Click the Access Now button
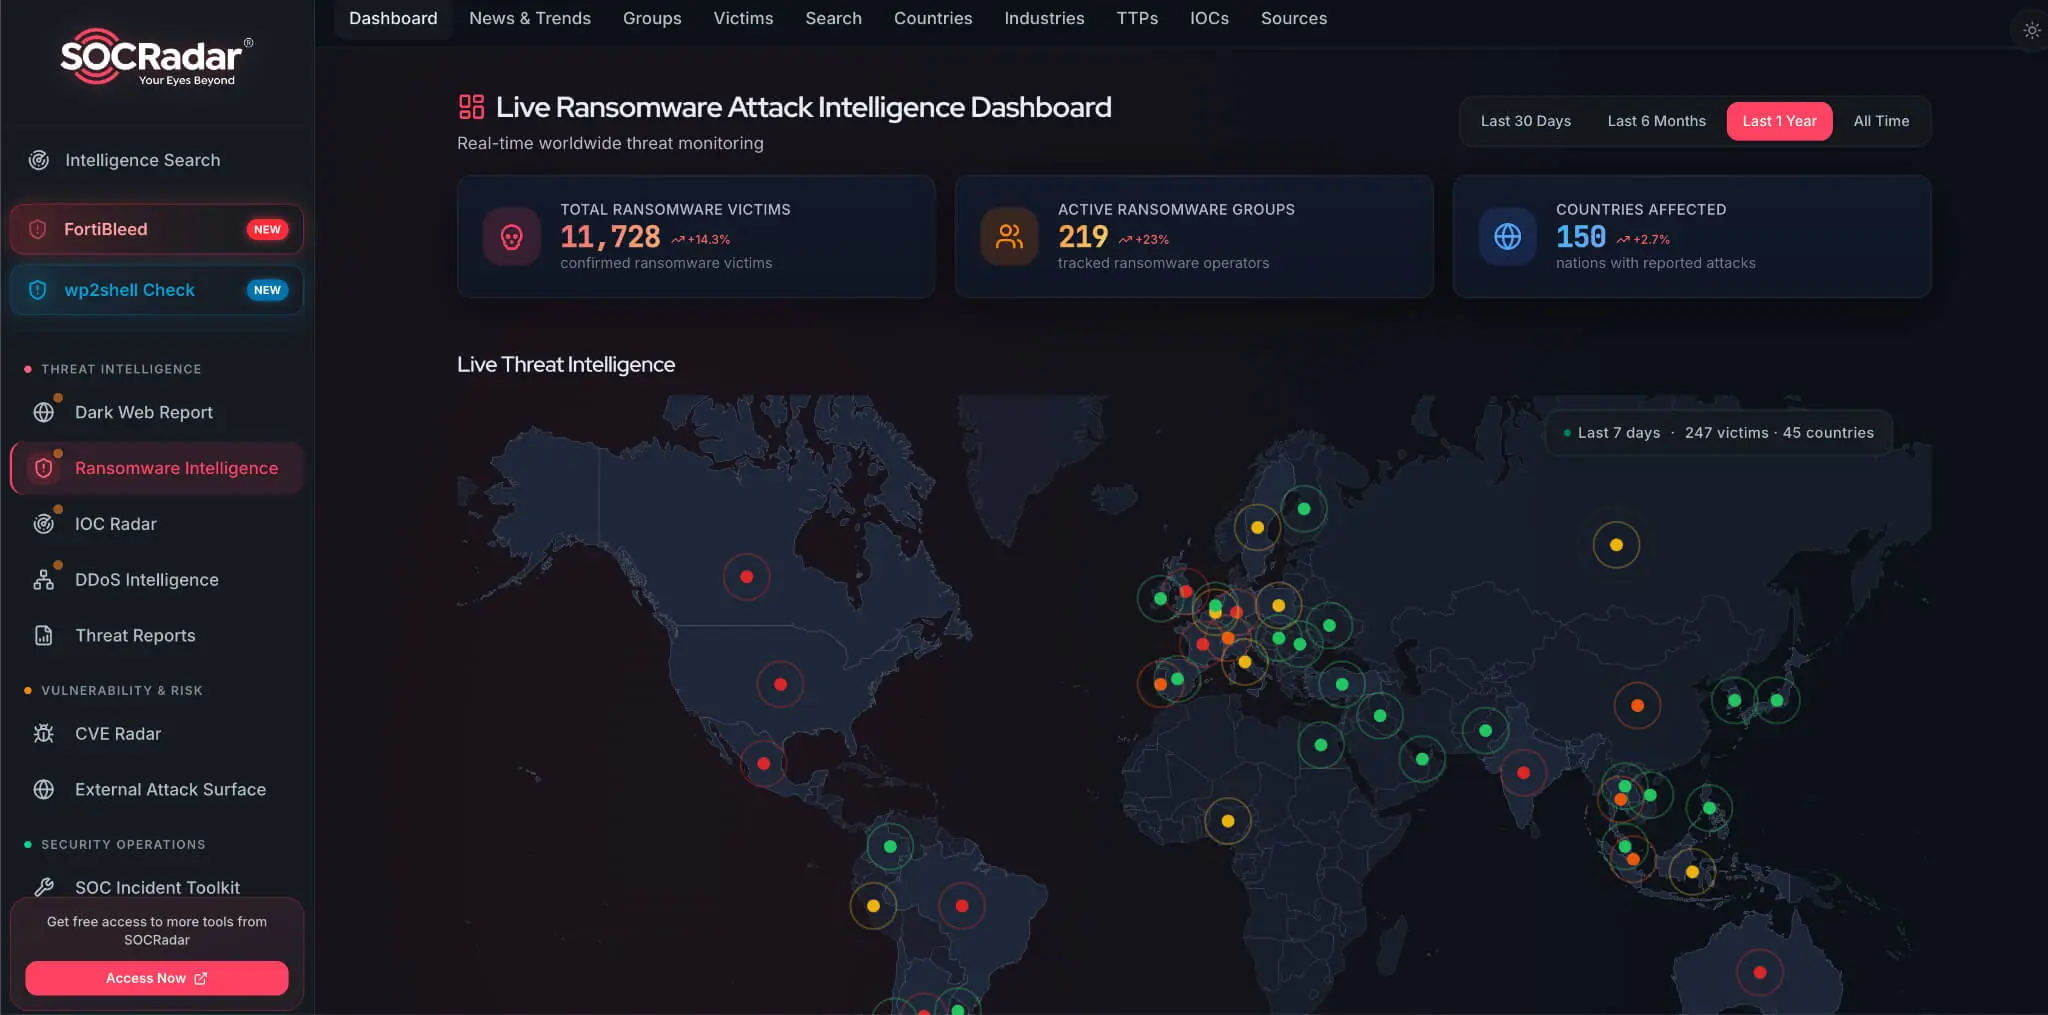Viewport: 2048px width, 1015px height. click(x=157, y=978)
